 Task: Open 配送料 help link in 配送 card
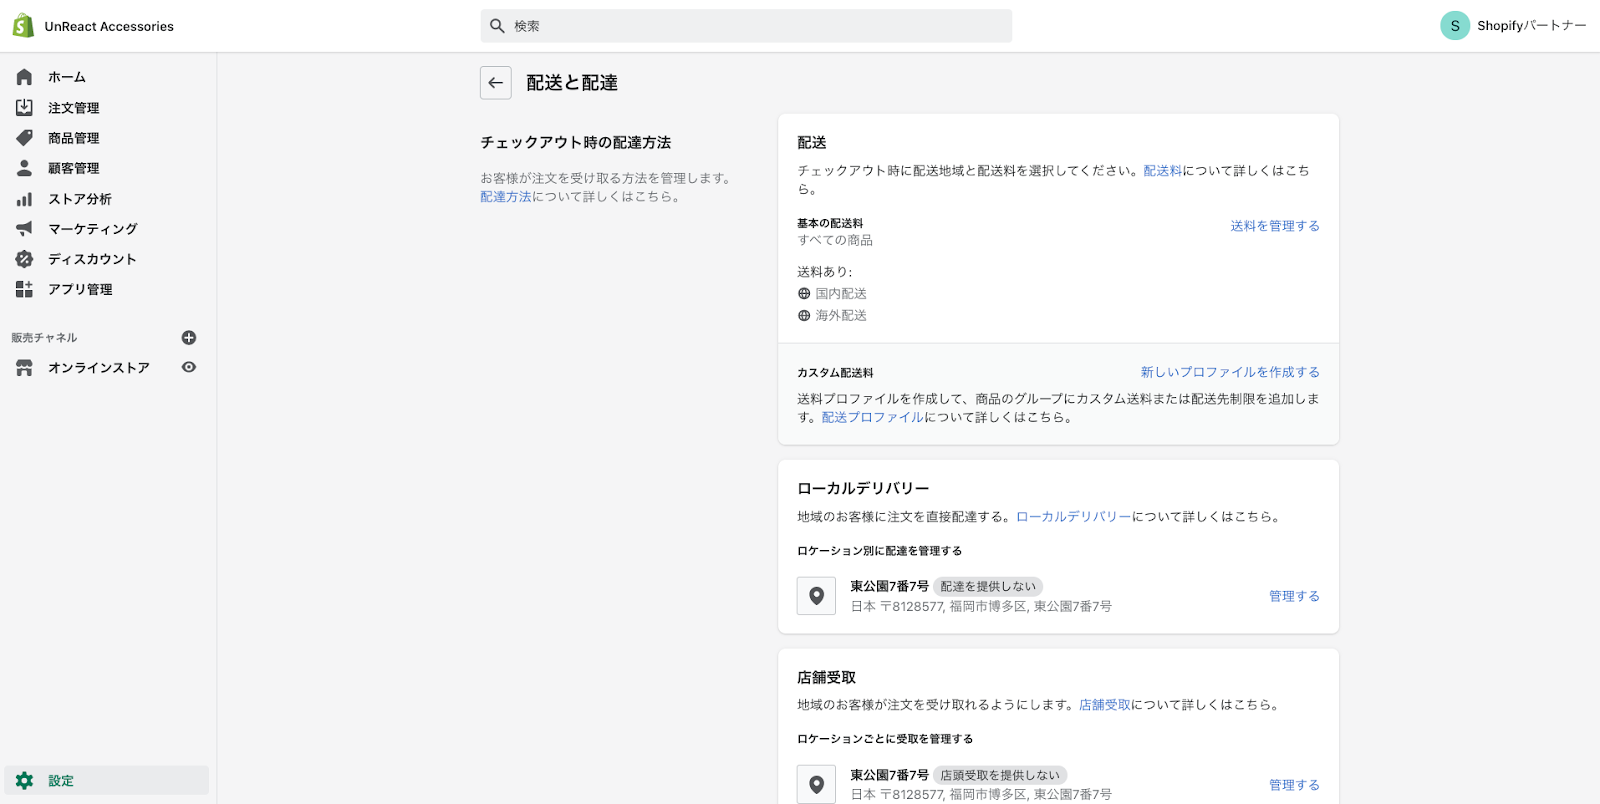tap(1162, 171)
